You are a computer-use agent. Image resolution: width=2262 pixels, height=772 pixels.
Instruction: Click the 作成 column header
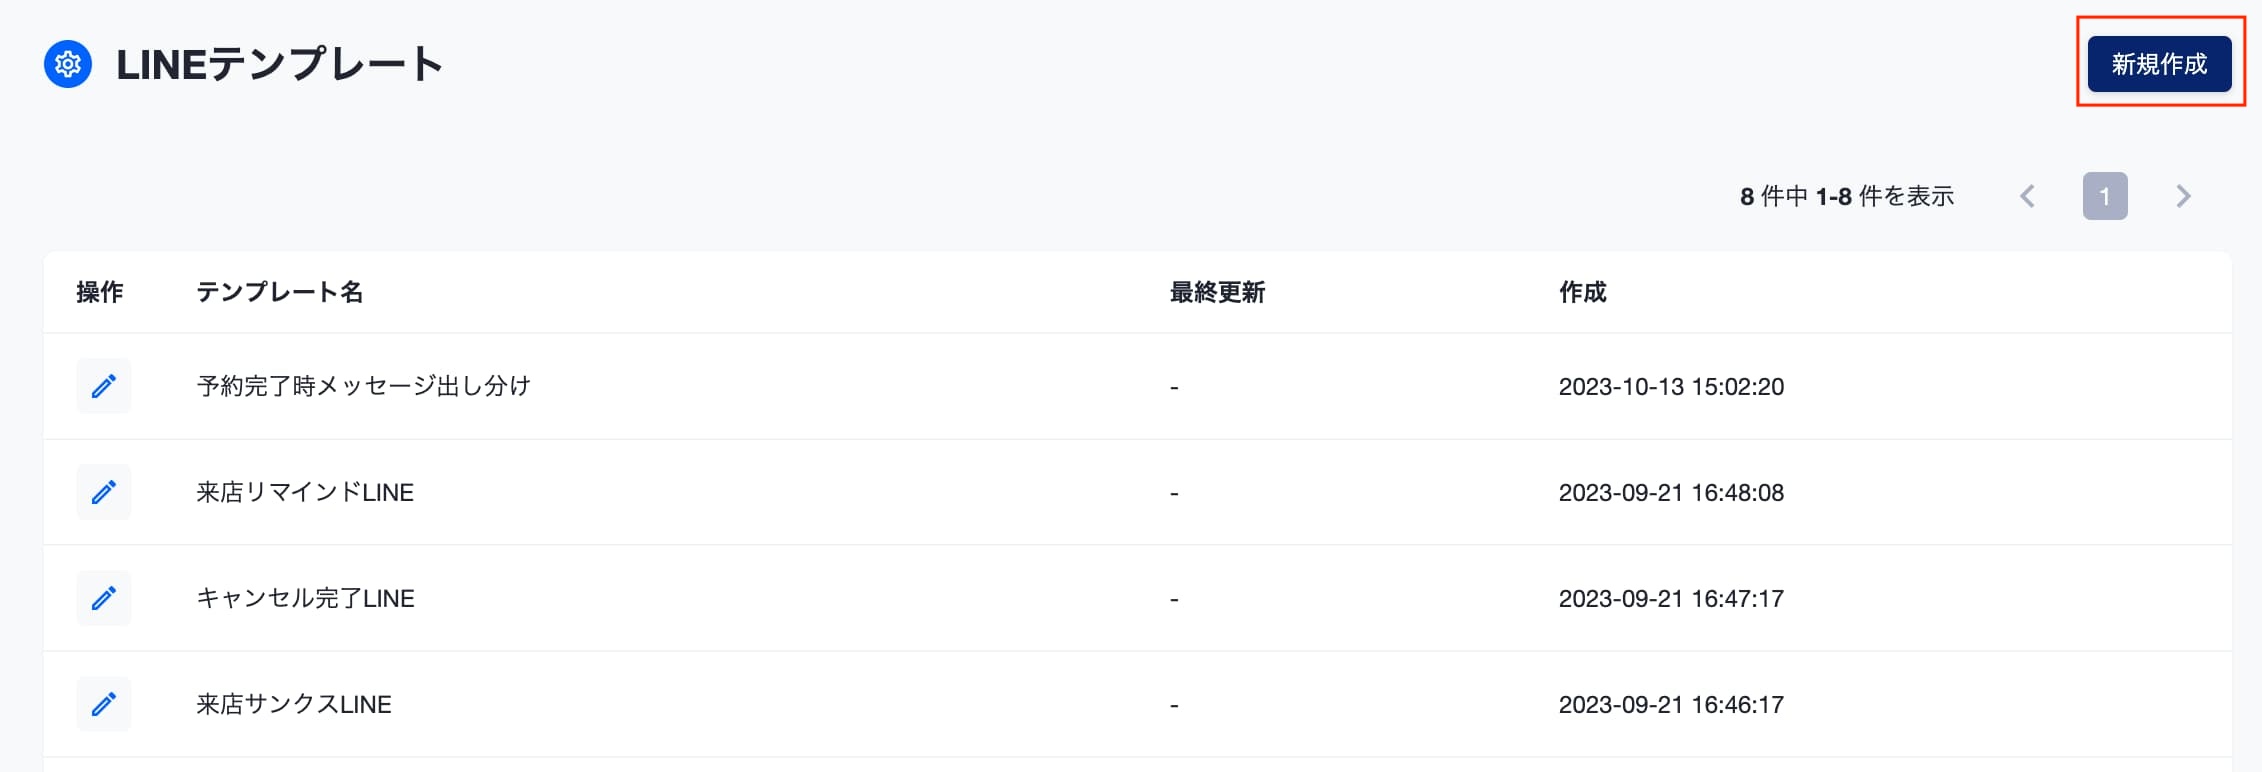click(x=1582, y=292)
